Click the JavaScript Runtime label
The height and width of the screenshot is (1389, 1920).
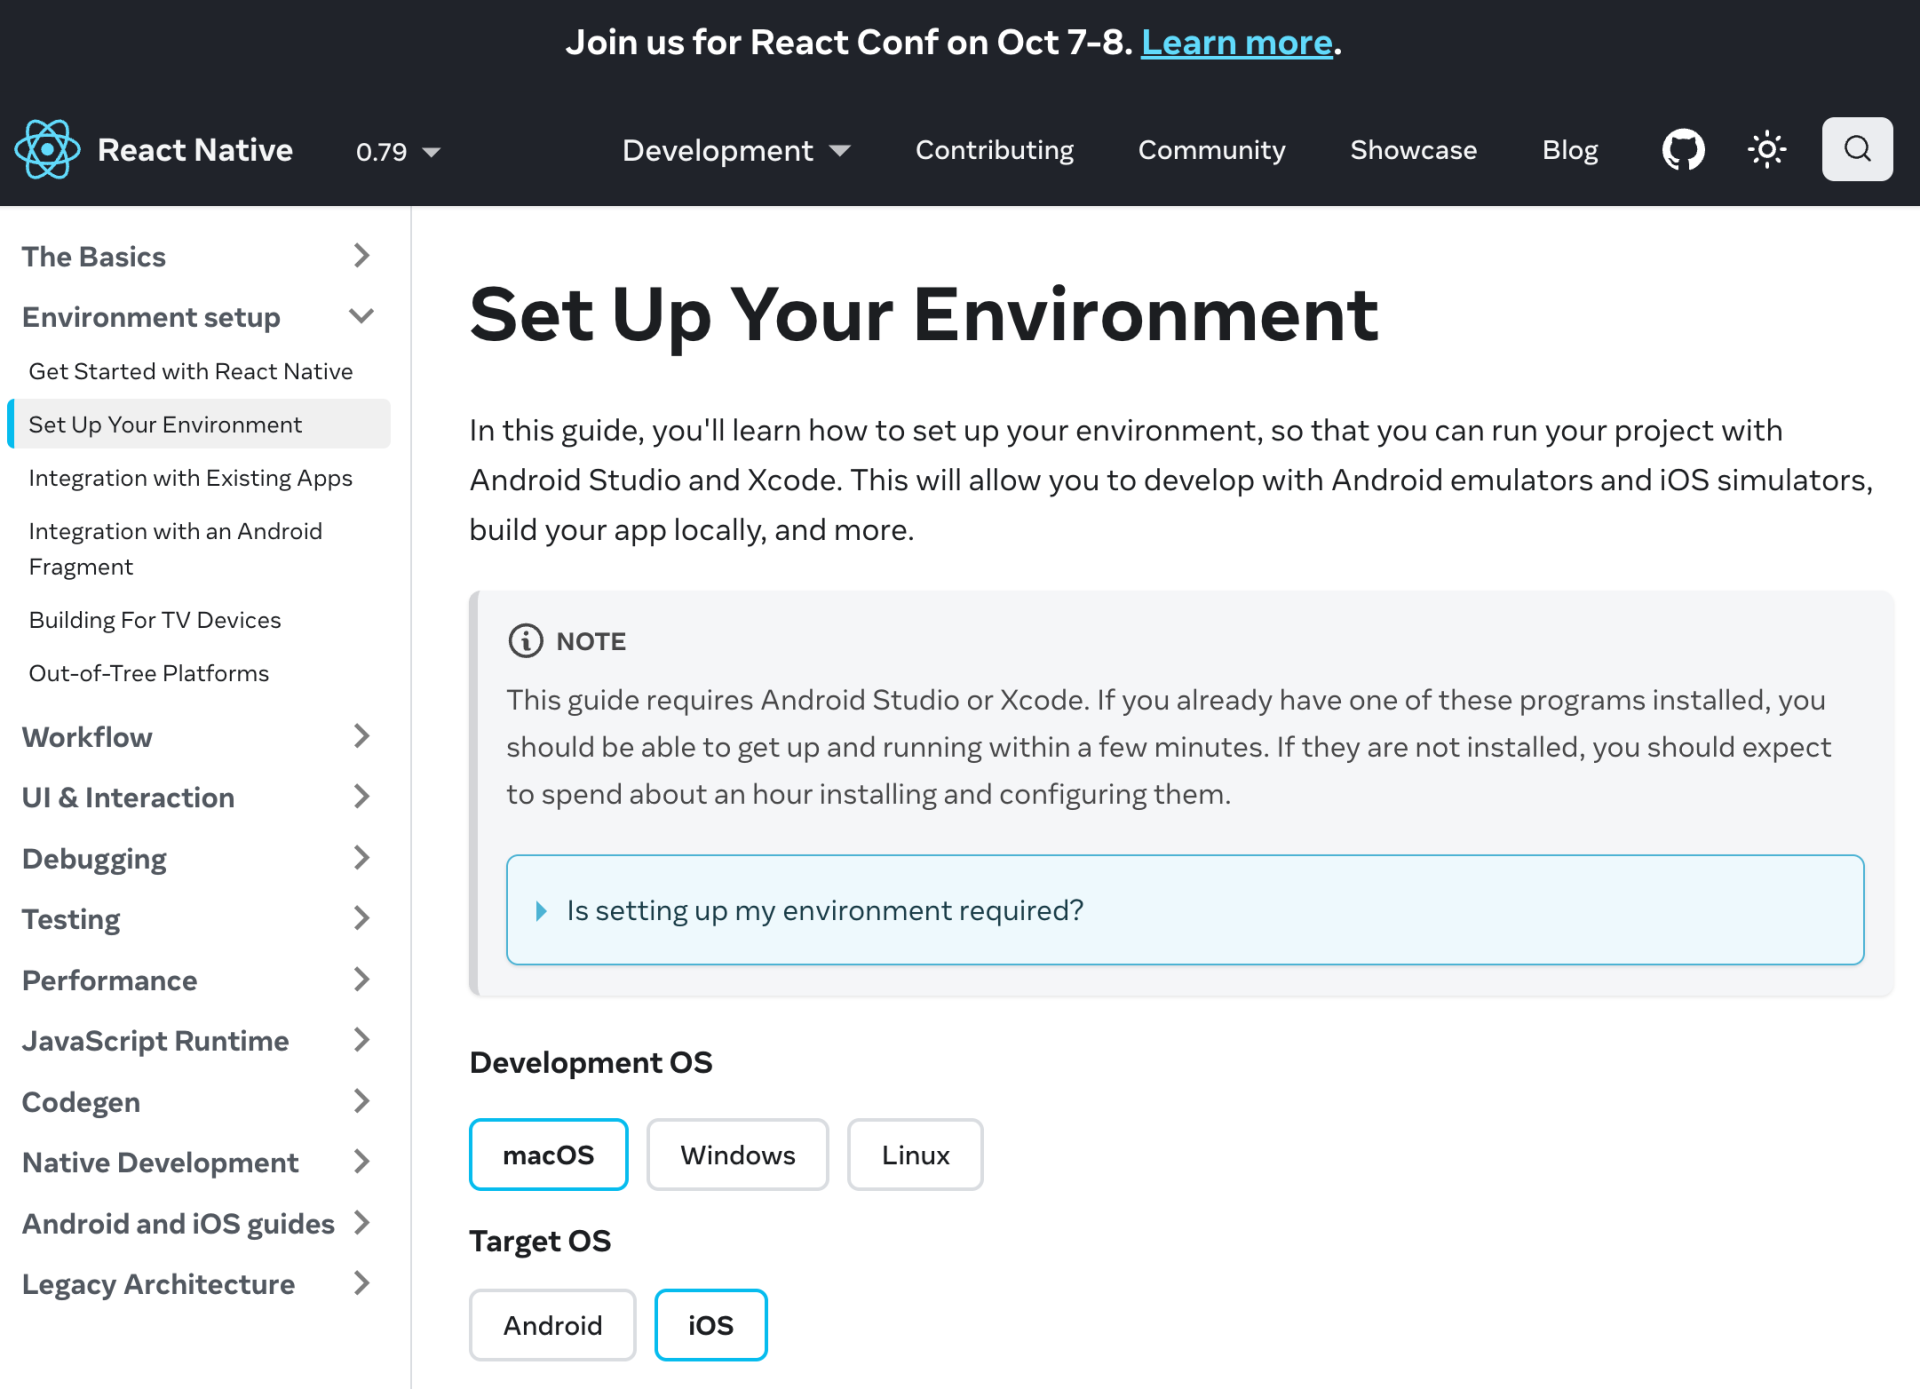pos(155,1041)
